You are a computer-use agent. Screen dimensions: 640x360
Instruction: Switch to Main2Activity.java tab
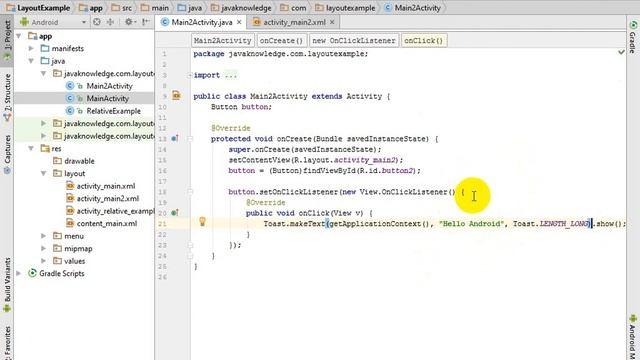click(x=202, y=22)
